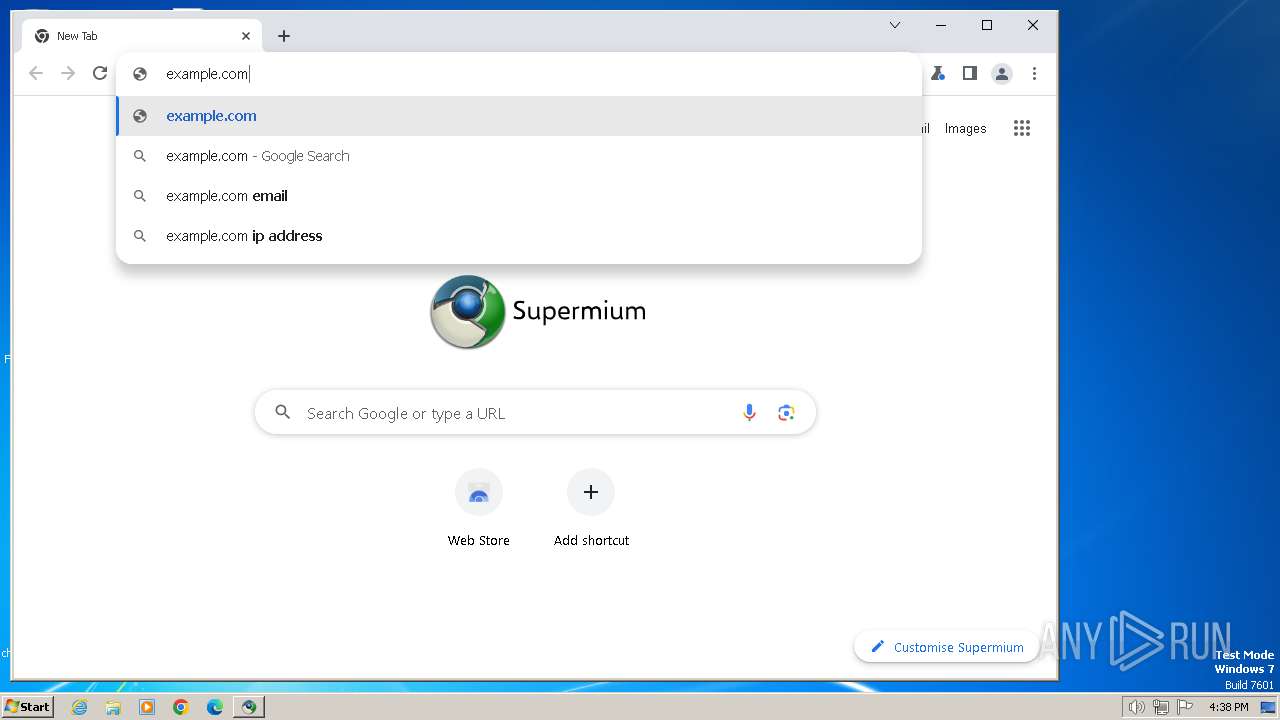The width and height of the screenshot is (1280, 720).
Task: Open the Google apps grid
Action: pos(1021,128)
